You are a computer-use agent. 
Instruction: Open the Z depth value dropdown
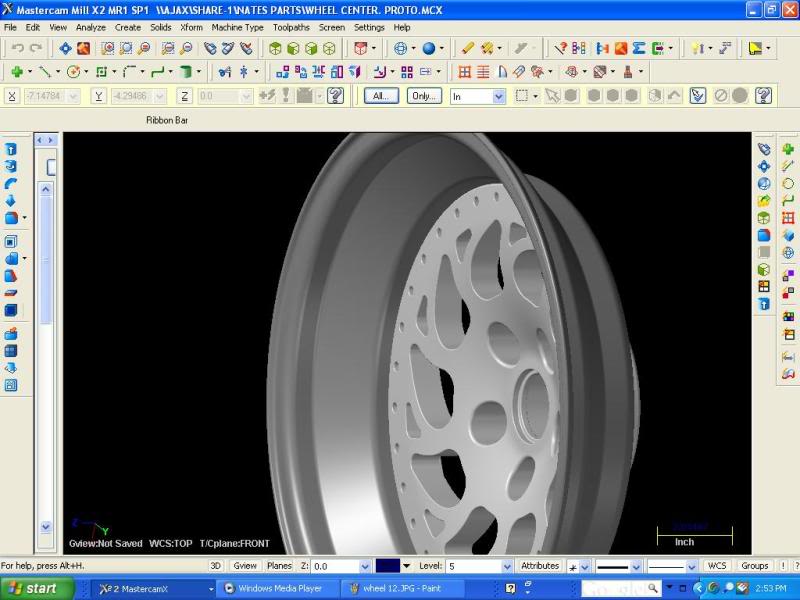(364, 566)
